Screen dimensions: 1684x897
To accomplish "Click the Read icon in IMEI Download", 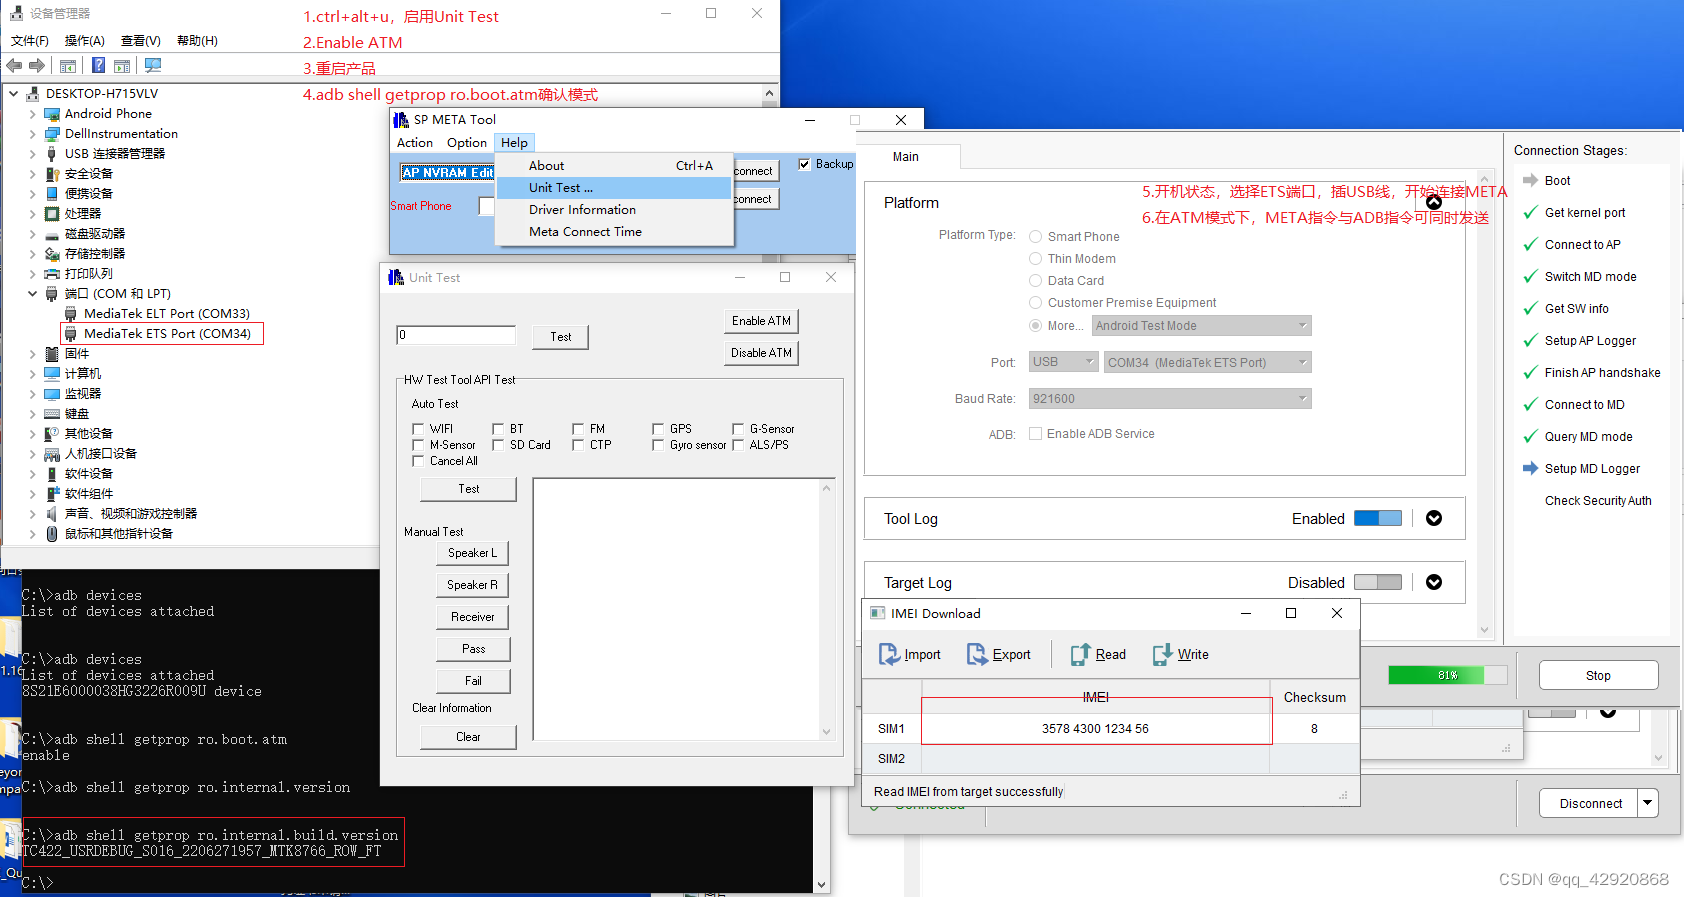I will 1080,654.
